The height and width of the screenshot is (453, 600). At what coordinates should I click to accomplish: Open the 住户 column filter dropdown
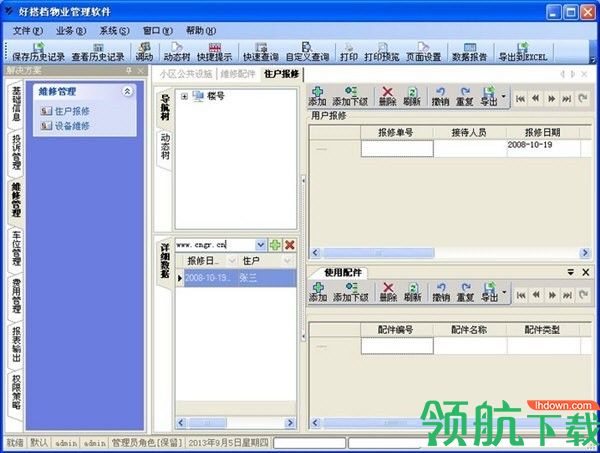coord(287,261)
